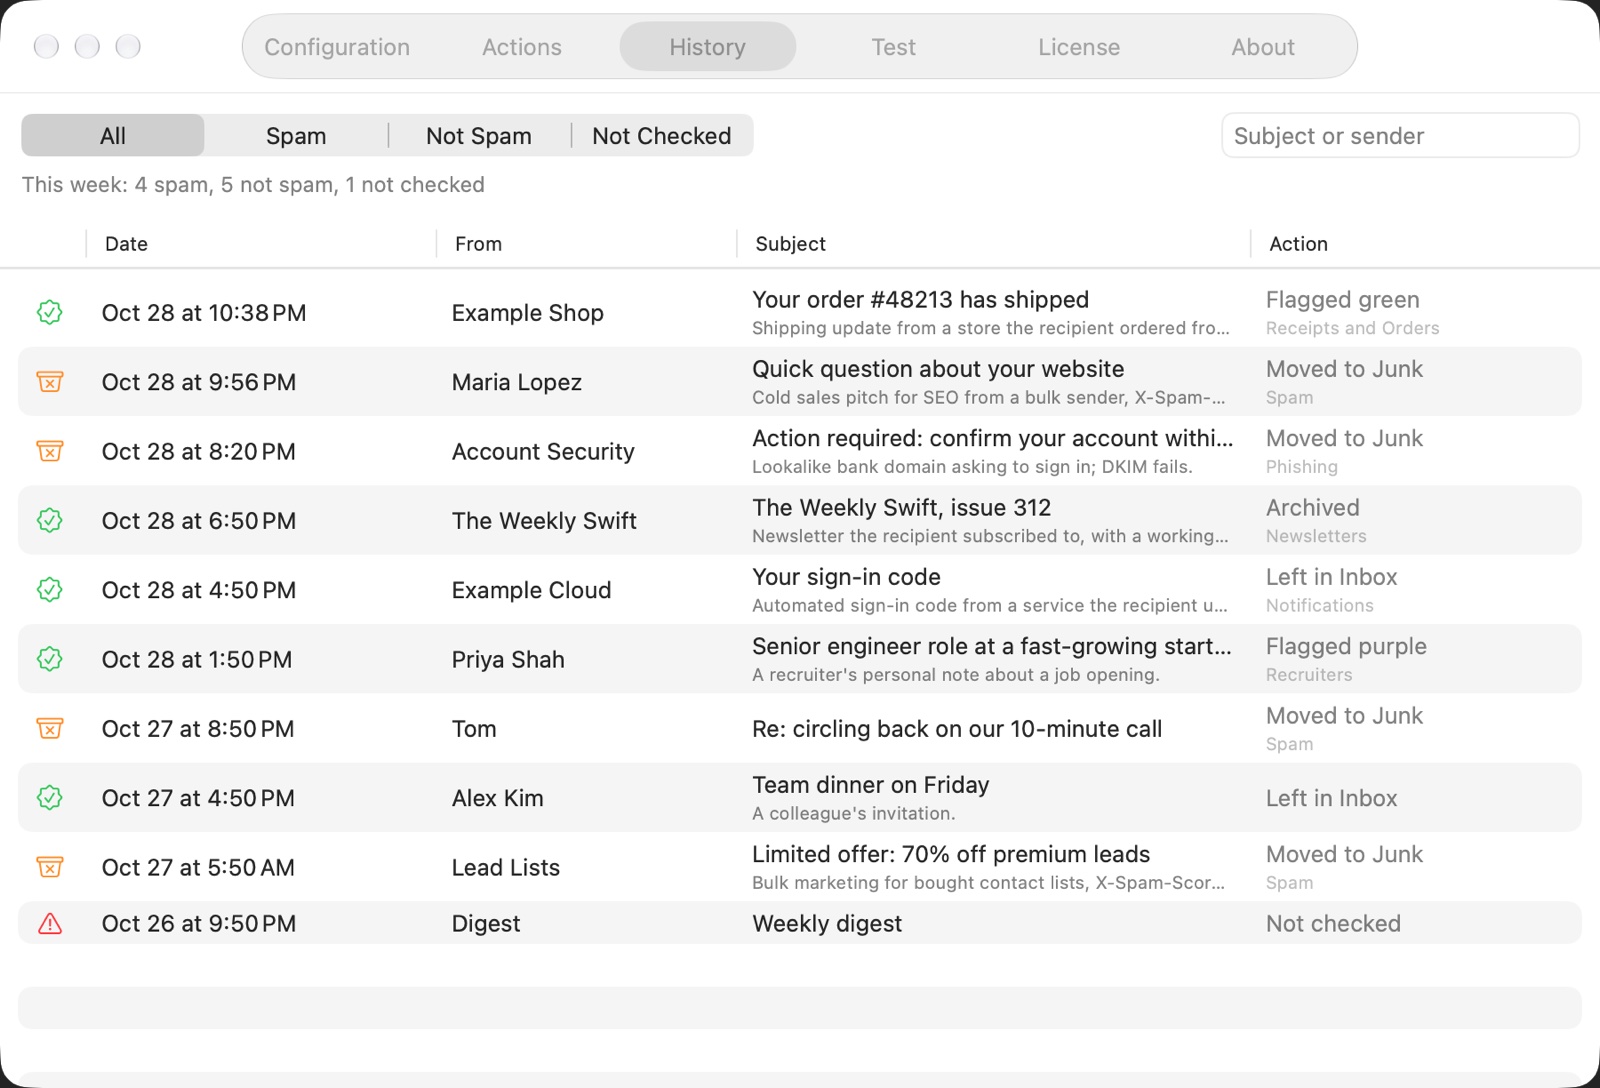Sort by the Action column header
The height and width of the screenshot is (1088, 1600).
click(x=1299, y=244)
